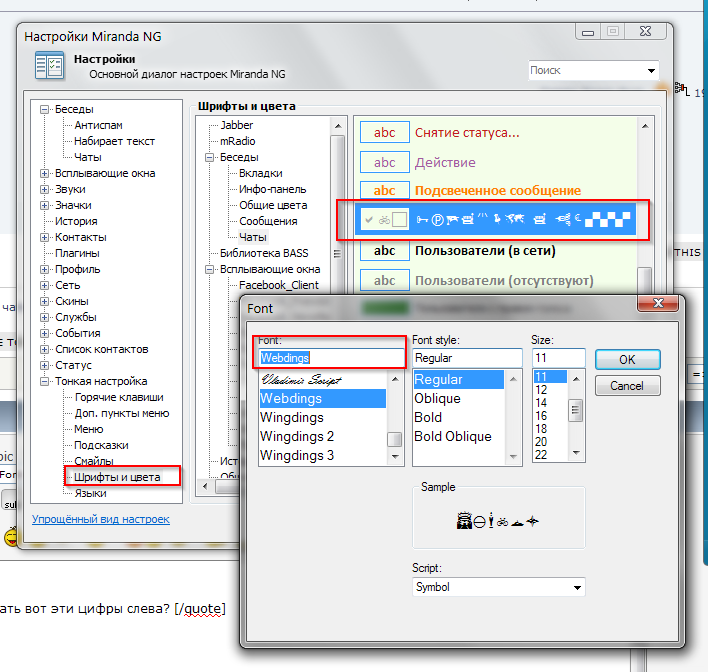Select Набирает текст tree item
Viewport: 708px width, 672px height.
pos(114,141)
